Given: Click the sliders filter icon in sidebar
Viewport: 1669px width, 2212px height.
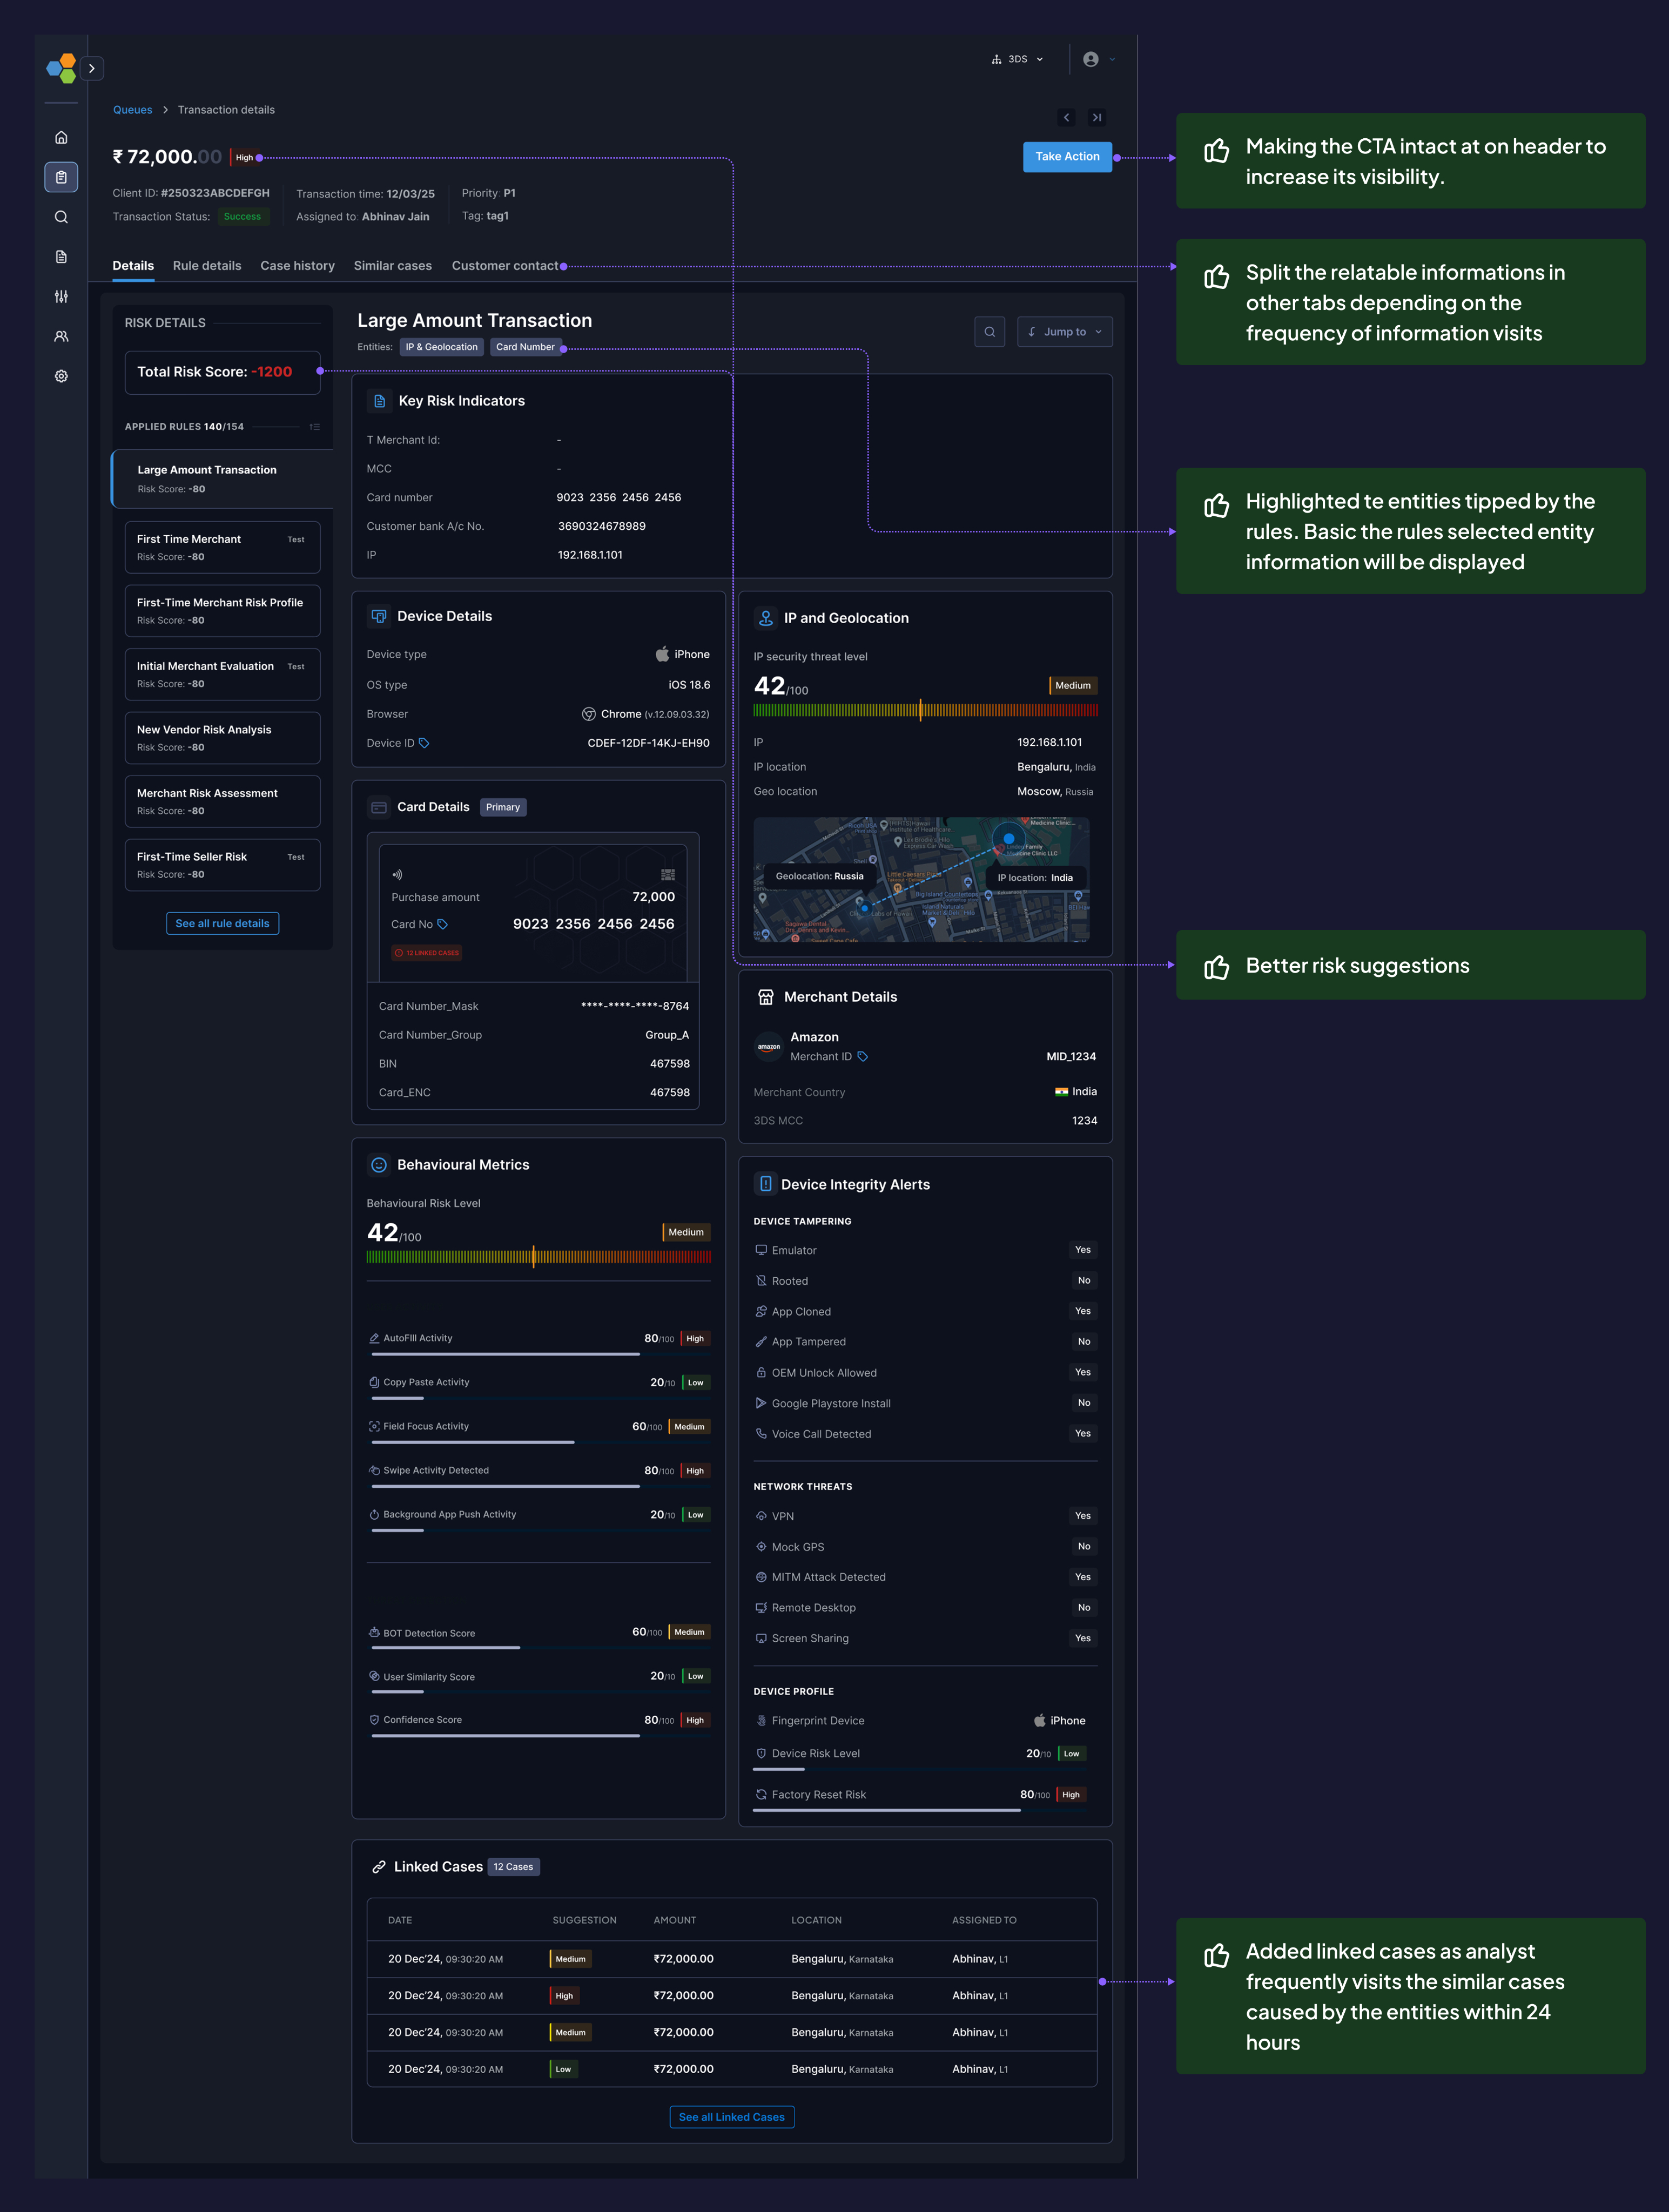Looking at the screenshot, I should click(61, 297).
